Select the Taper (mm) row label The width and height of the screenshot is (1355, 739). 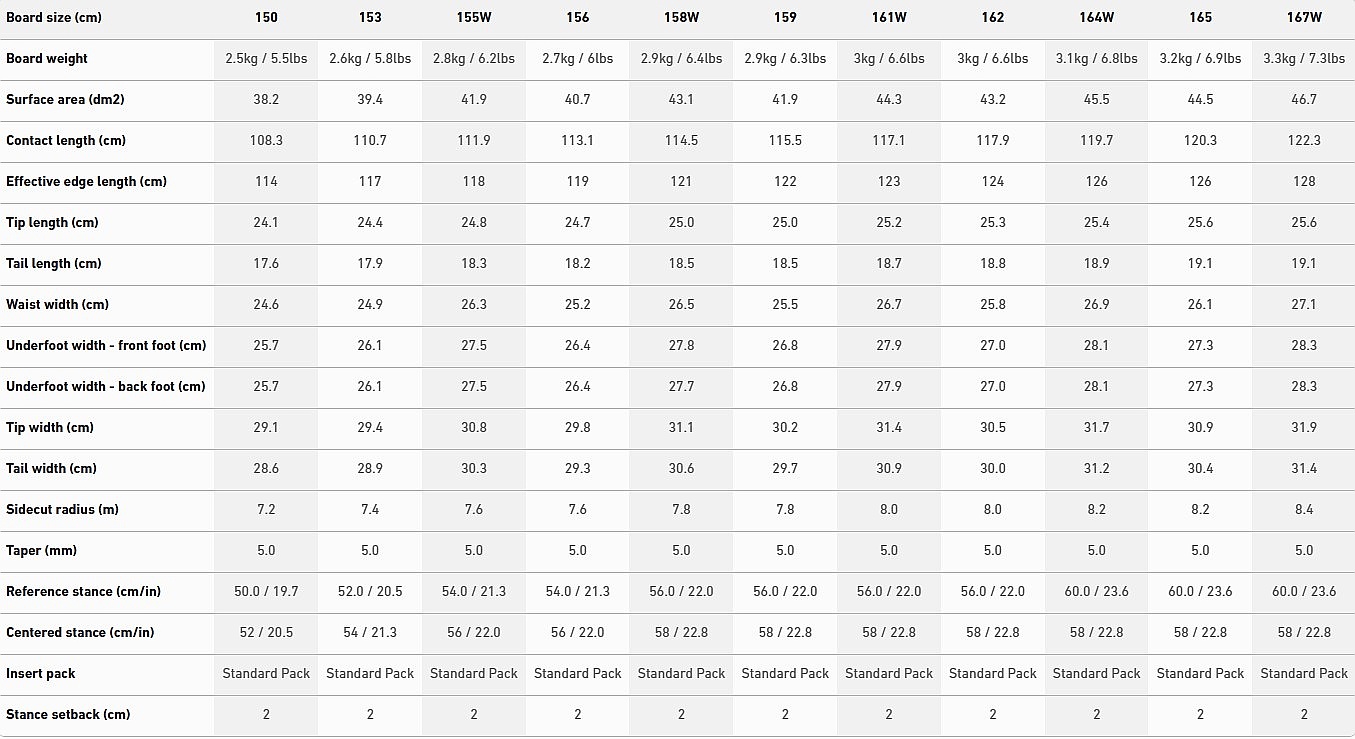coord(41,551)
